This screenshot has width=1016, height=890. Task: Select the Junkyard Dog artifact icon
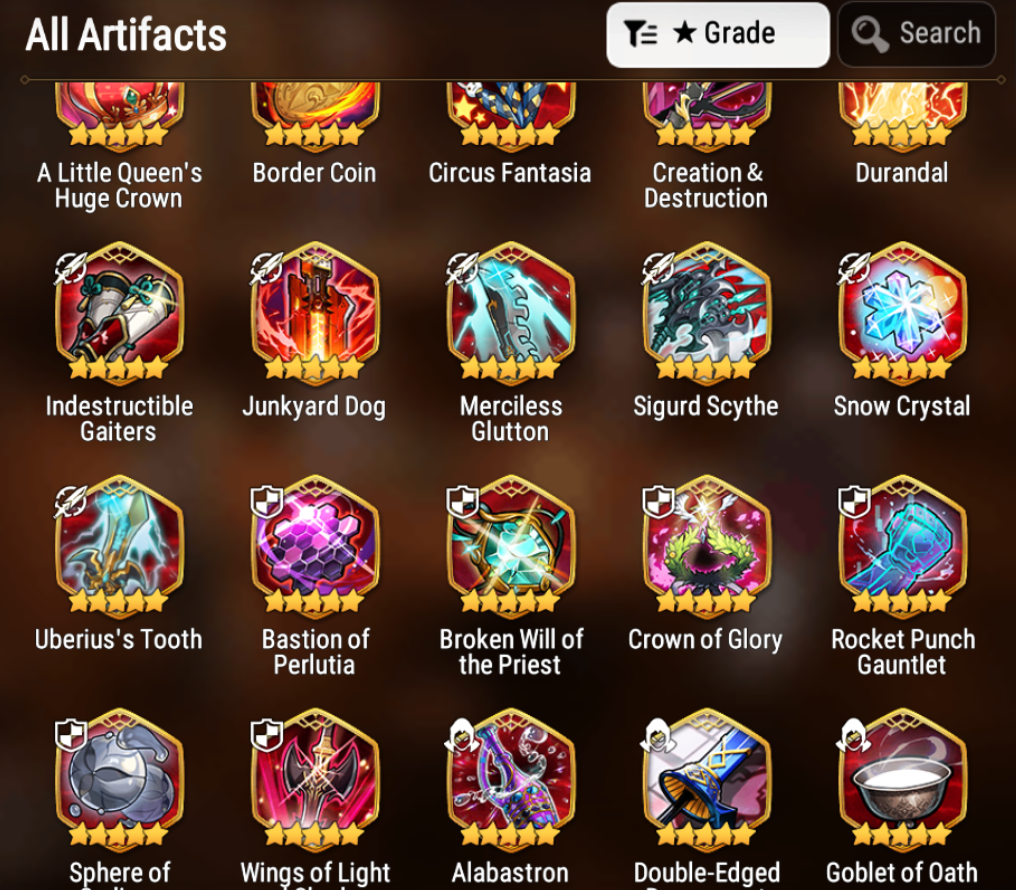pyautogui.click(x=315, y=311)
